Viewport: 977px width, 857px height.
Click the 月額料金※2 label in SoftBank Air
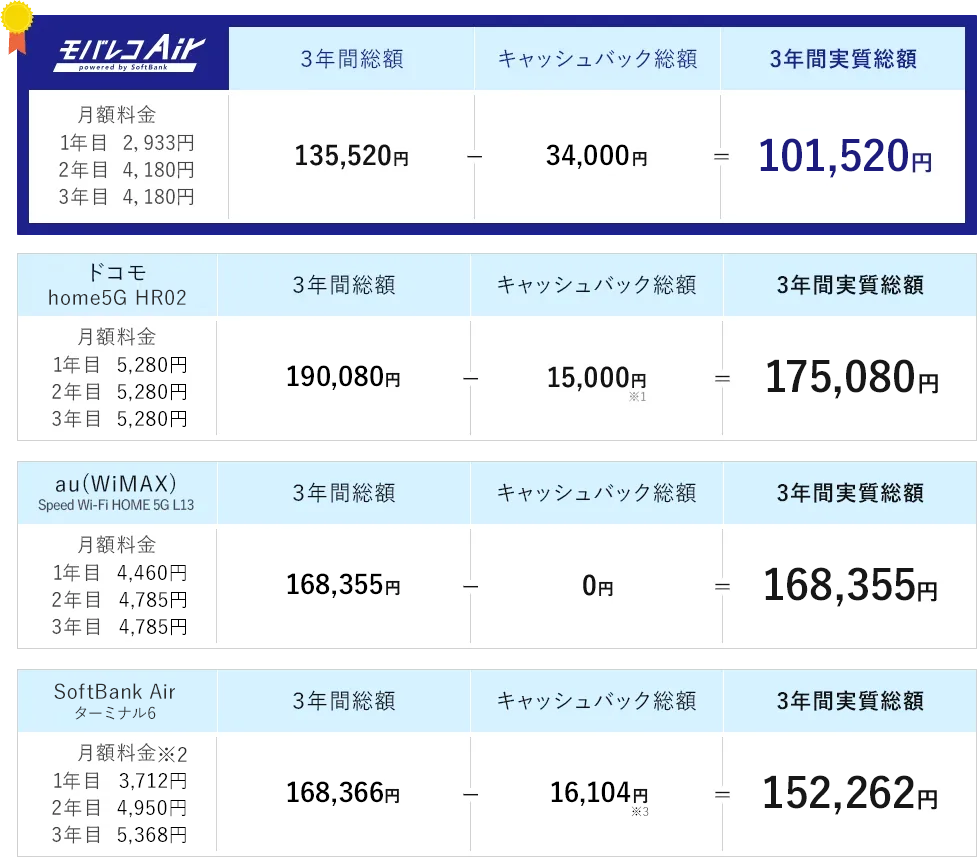coord(132,753)
